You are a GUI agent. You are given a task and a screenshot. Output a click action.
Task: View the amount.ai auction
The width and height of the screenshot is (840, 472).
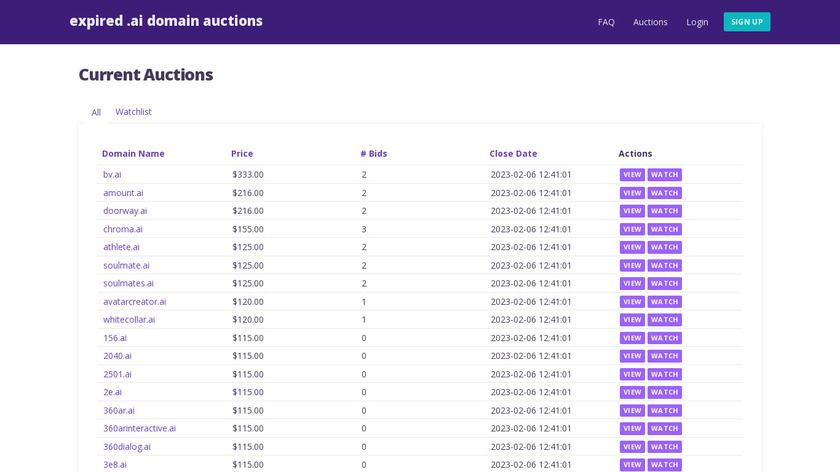(632, 193)
